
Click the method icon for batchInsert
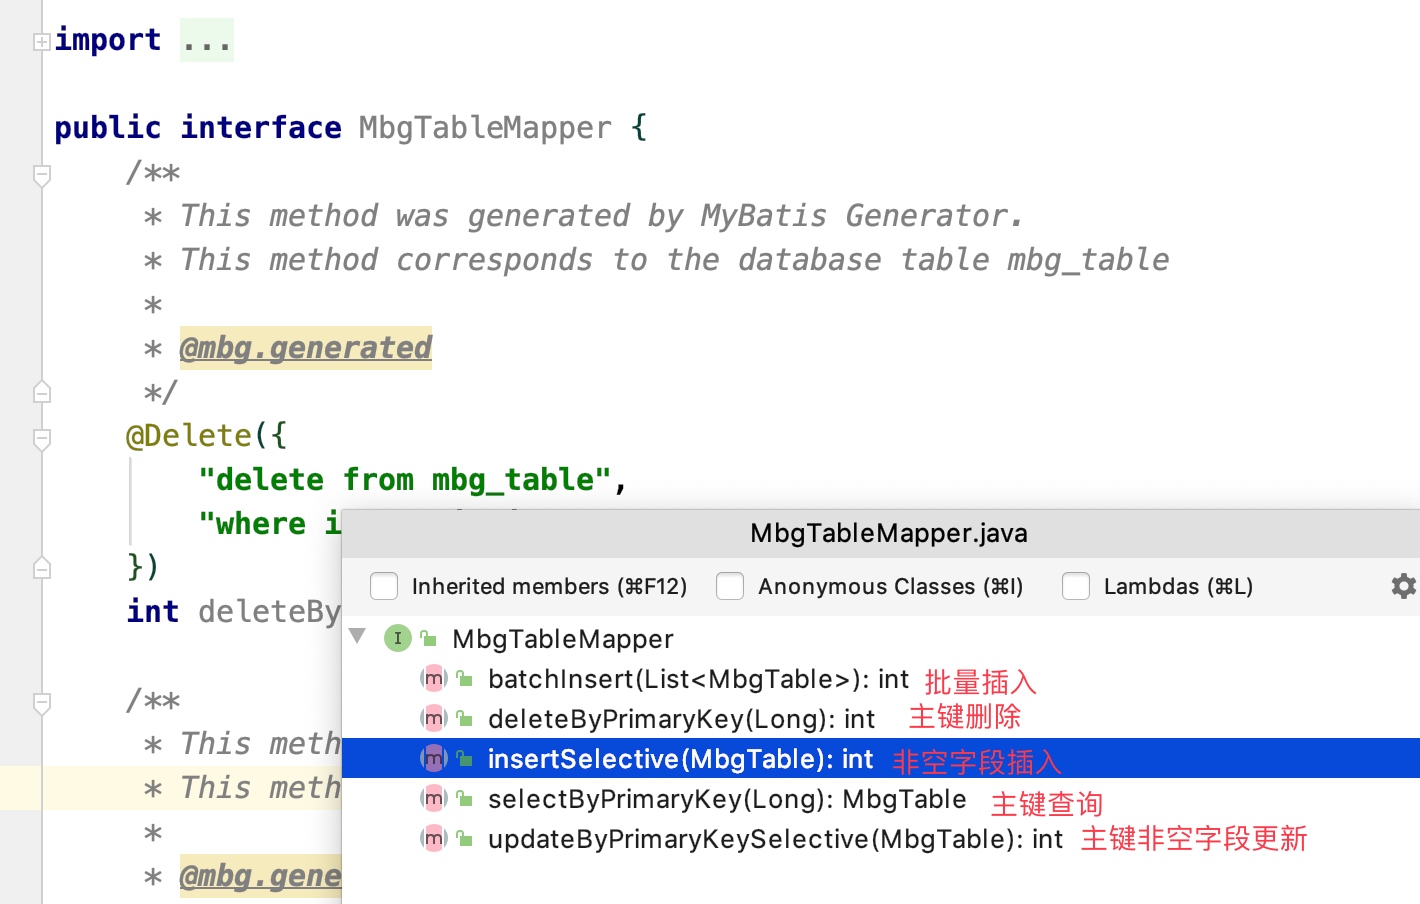pos(433,679)
